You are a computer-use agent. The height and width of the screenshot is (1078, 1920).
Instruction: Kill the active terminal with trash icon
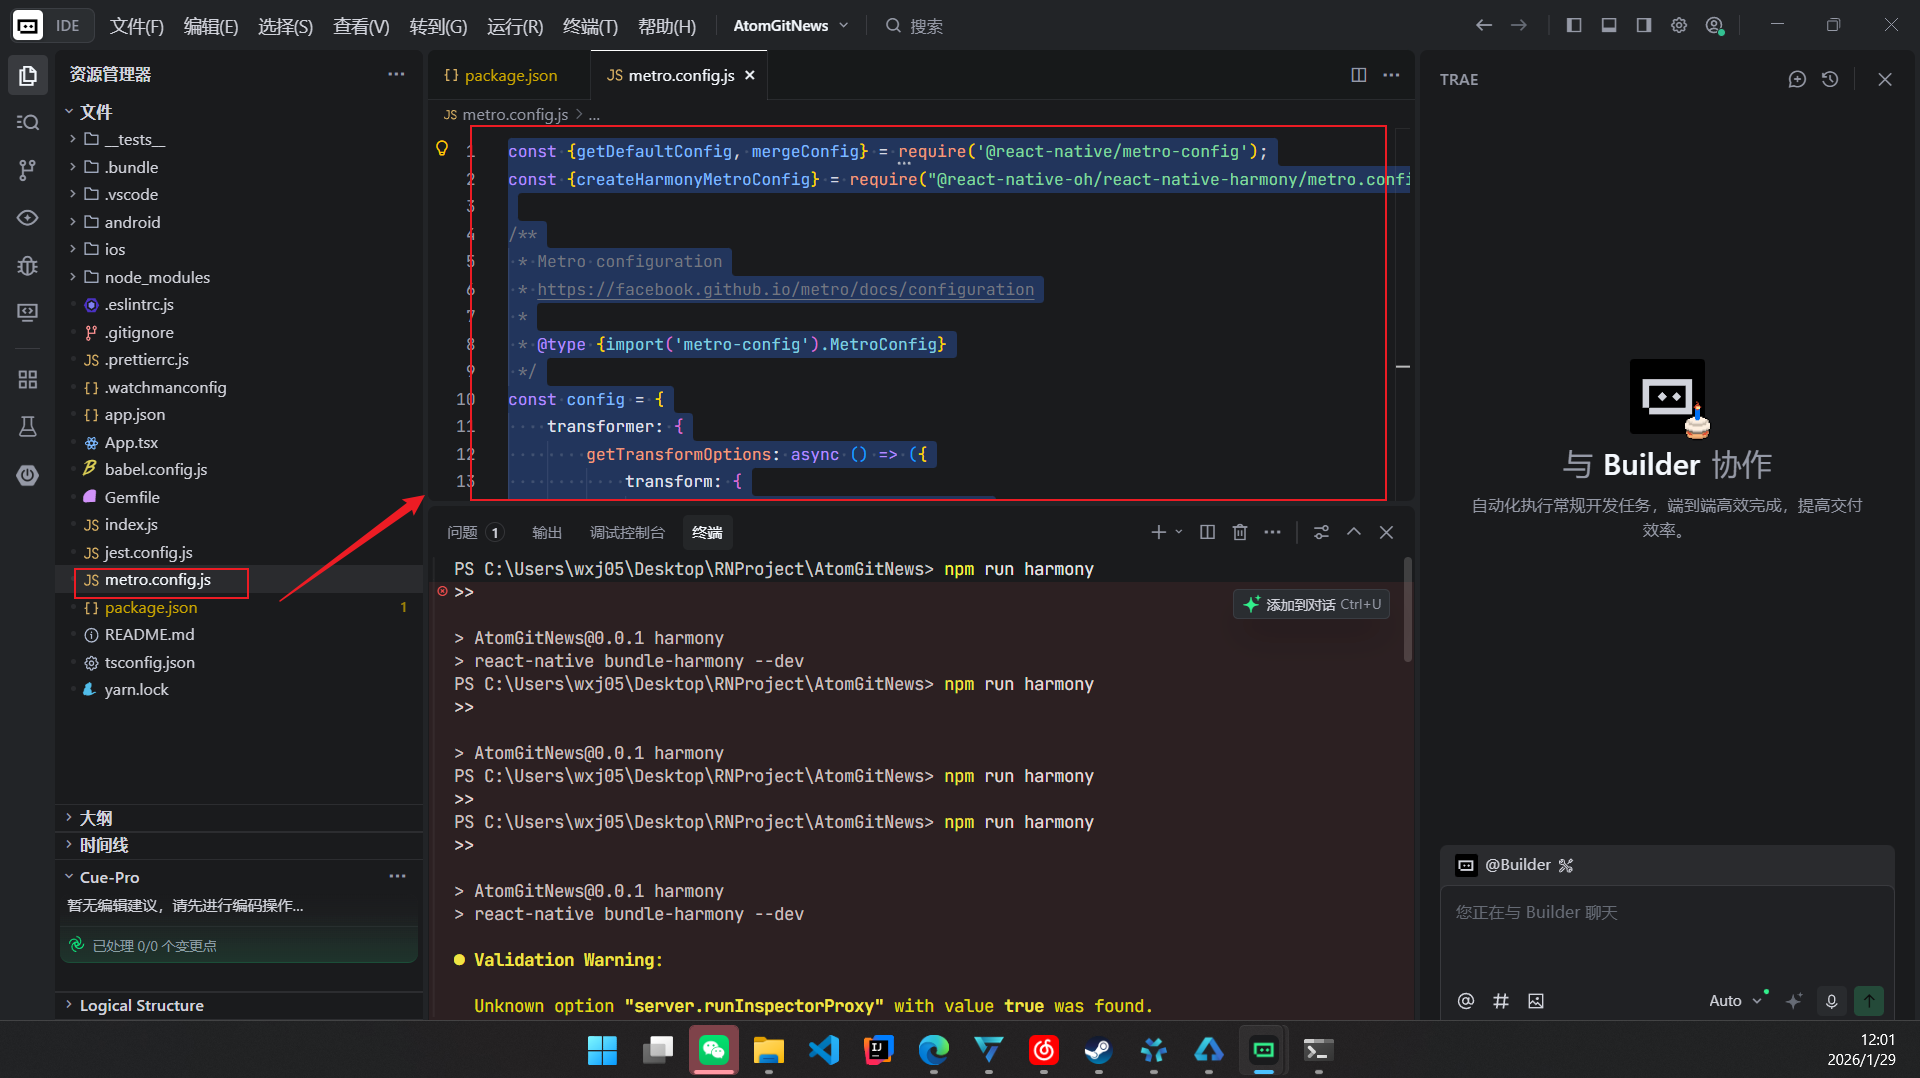coord(1240,532)
